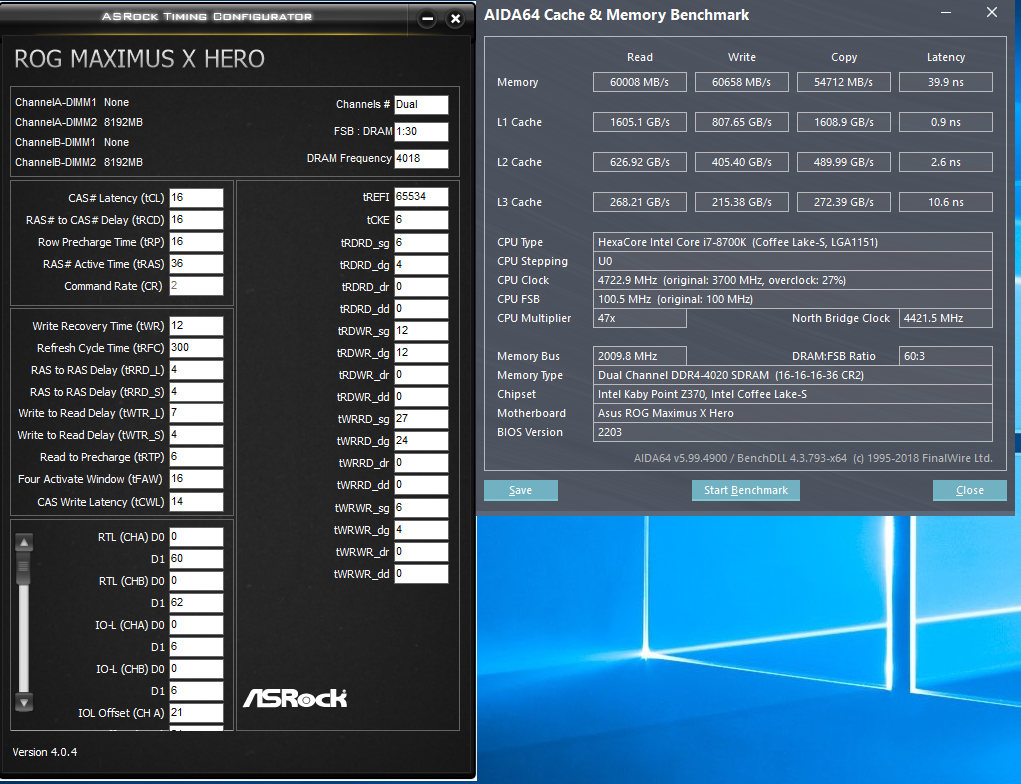The image size is (1021, 784).
Task: Click the DRAM Frequency field
Action: coord(421,159)
